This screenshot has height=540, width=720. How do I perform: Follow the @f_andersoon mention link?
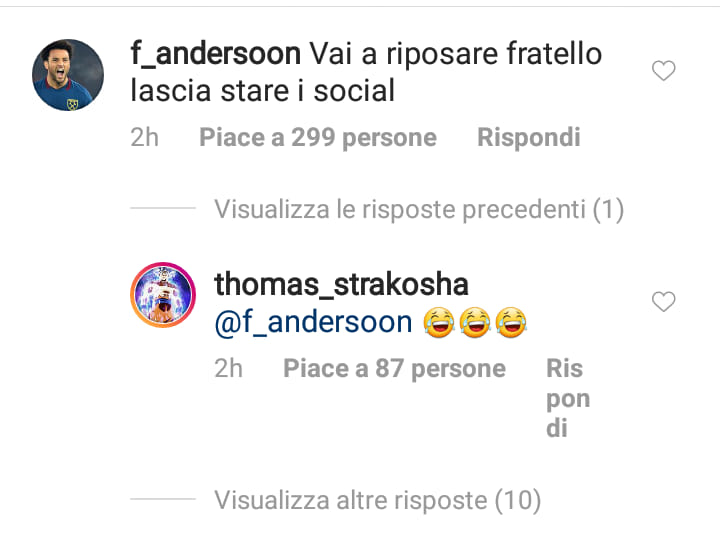pyautogui.click(x=313, y=322)
